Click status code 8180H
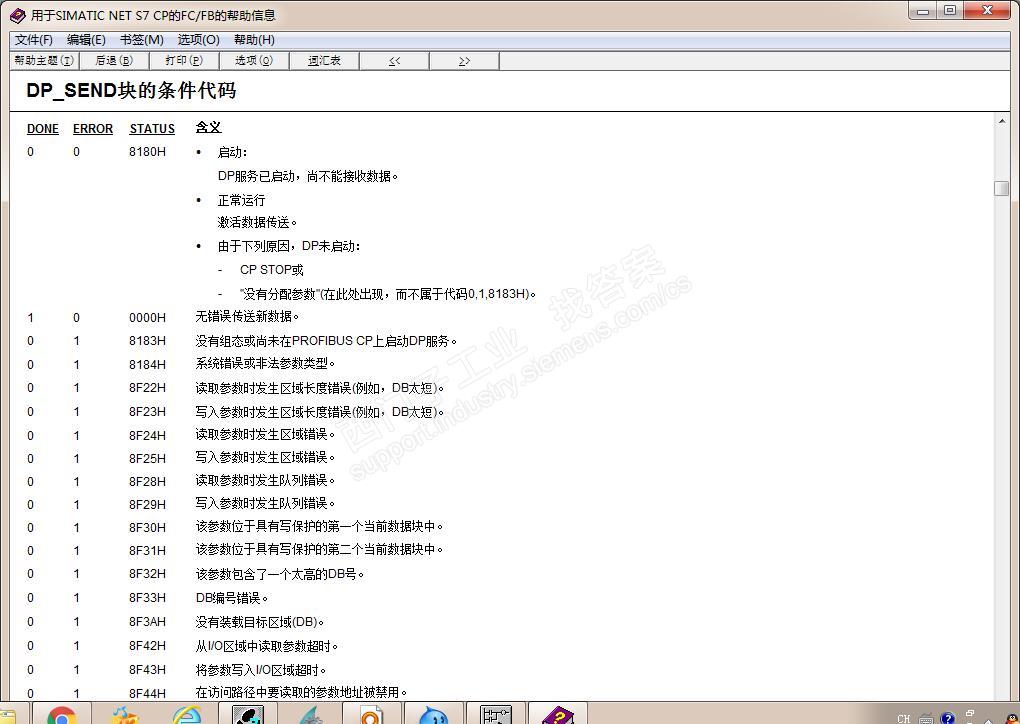This screenshot has height=724, width=1020. (x=147, y=152)
